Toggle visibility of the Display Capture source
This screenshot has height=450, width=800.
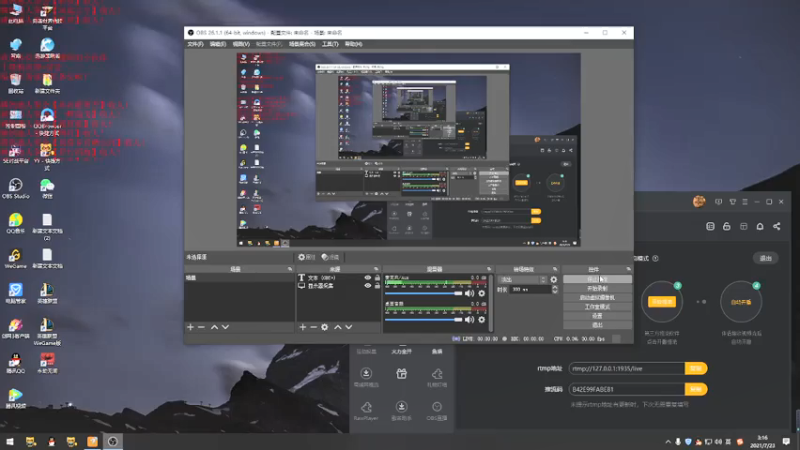click(367, 286)
